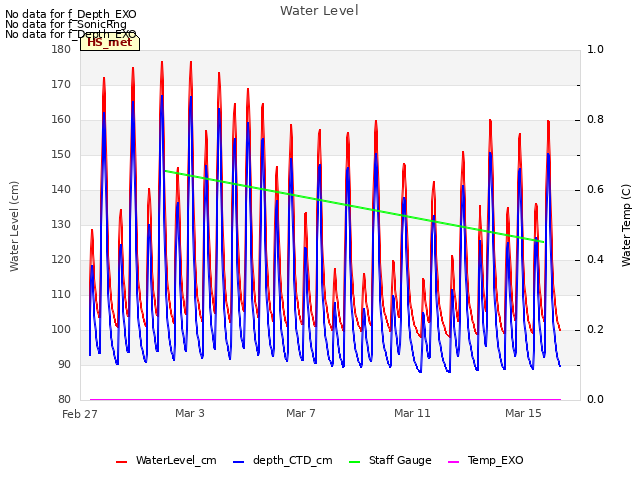Click the Mar 7 x-axis tick label
This screenshot has height=480, width=640.
[301, 413]
